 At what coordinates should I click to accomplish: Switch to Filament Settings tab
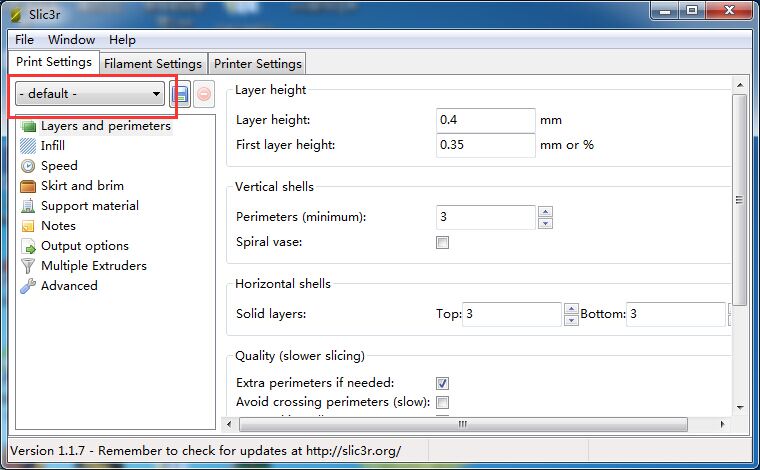pyautogui.click(x=153, y=63)
